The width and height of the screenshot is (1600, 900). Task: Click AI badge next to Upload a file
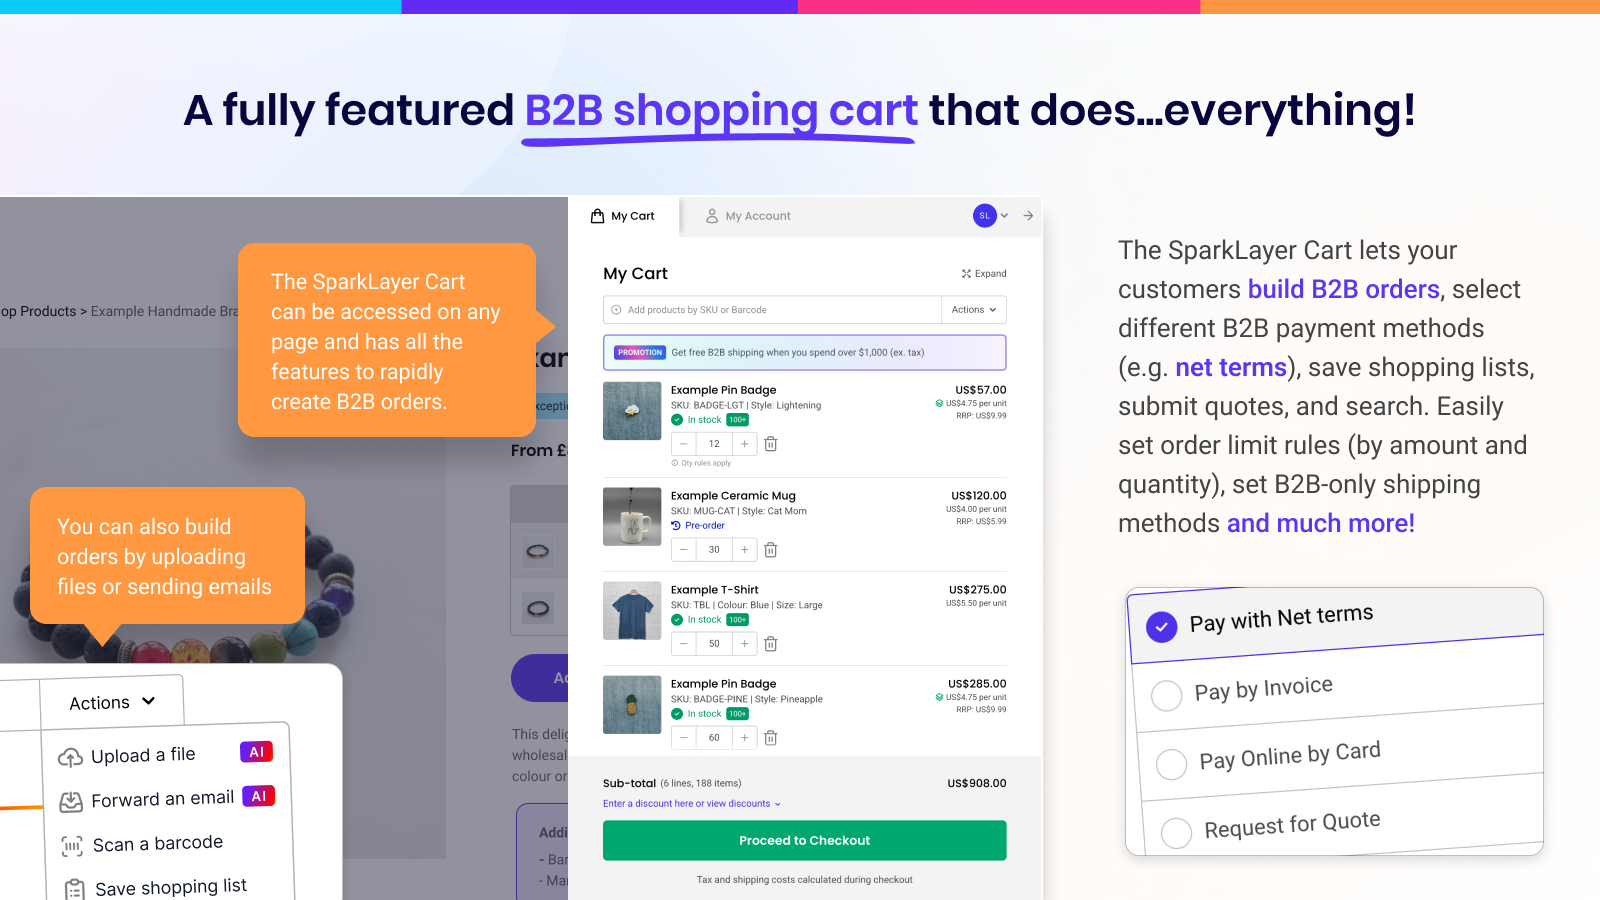256,752
